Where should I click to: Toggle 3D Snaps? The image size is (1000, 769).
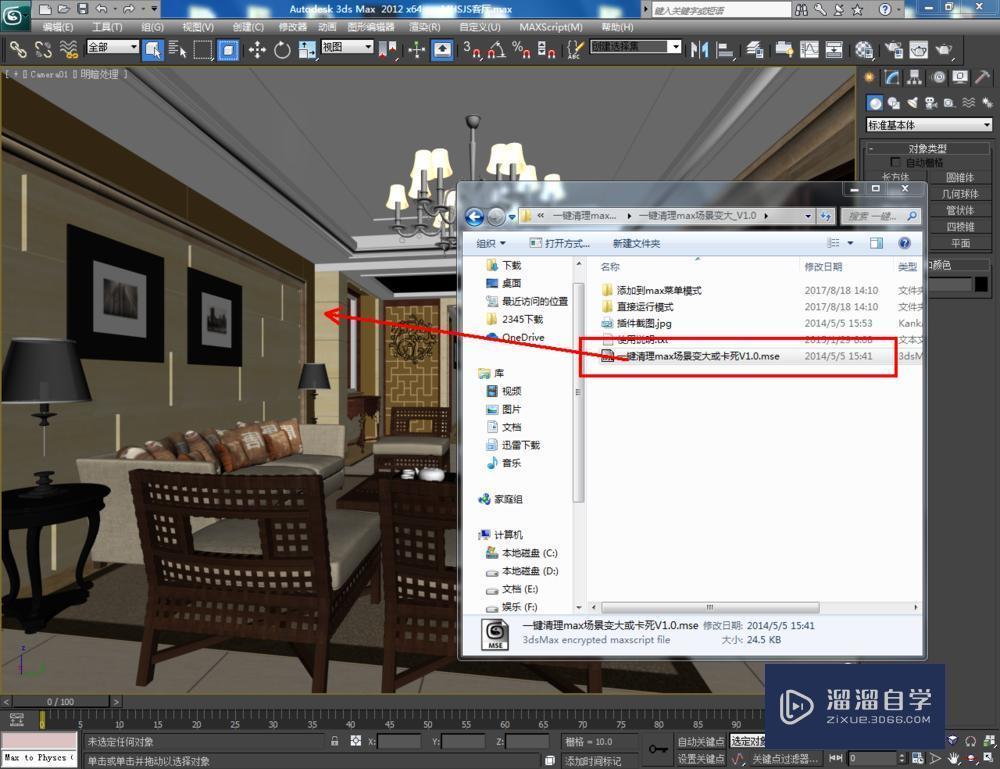tap(472, 50)
